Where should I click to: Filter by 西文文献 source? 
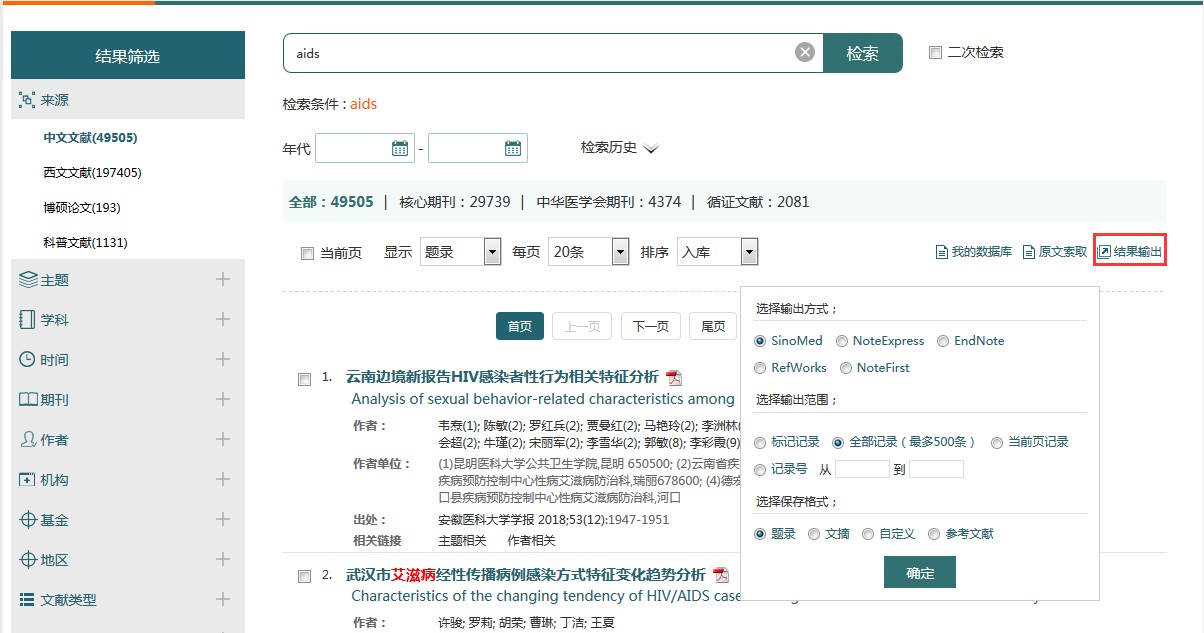point(92,173)
